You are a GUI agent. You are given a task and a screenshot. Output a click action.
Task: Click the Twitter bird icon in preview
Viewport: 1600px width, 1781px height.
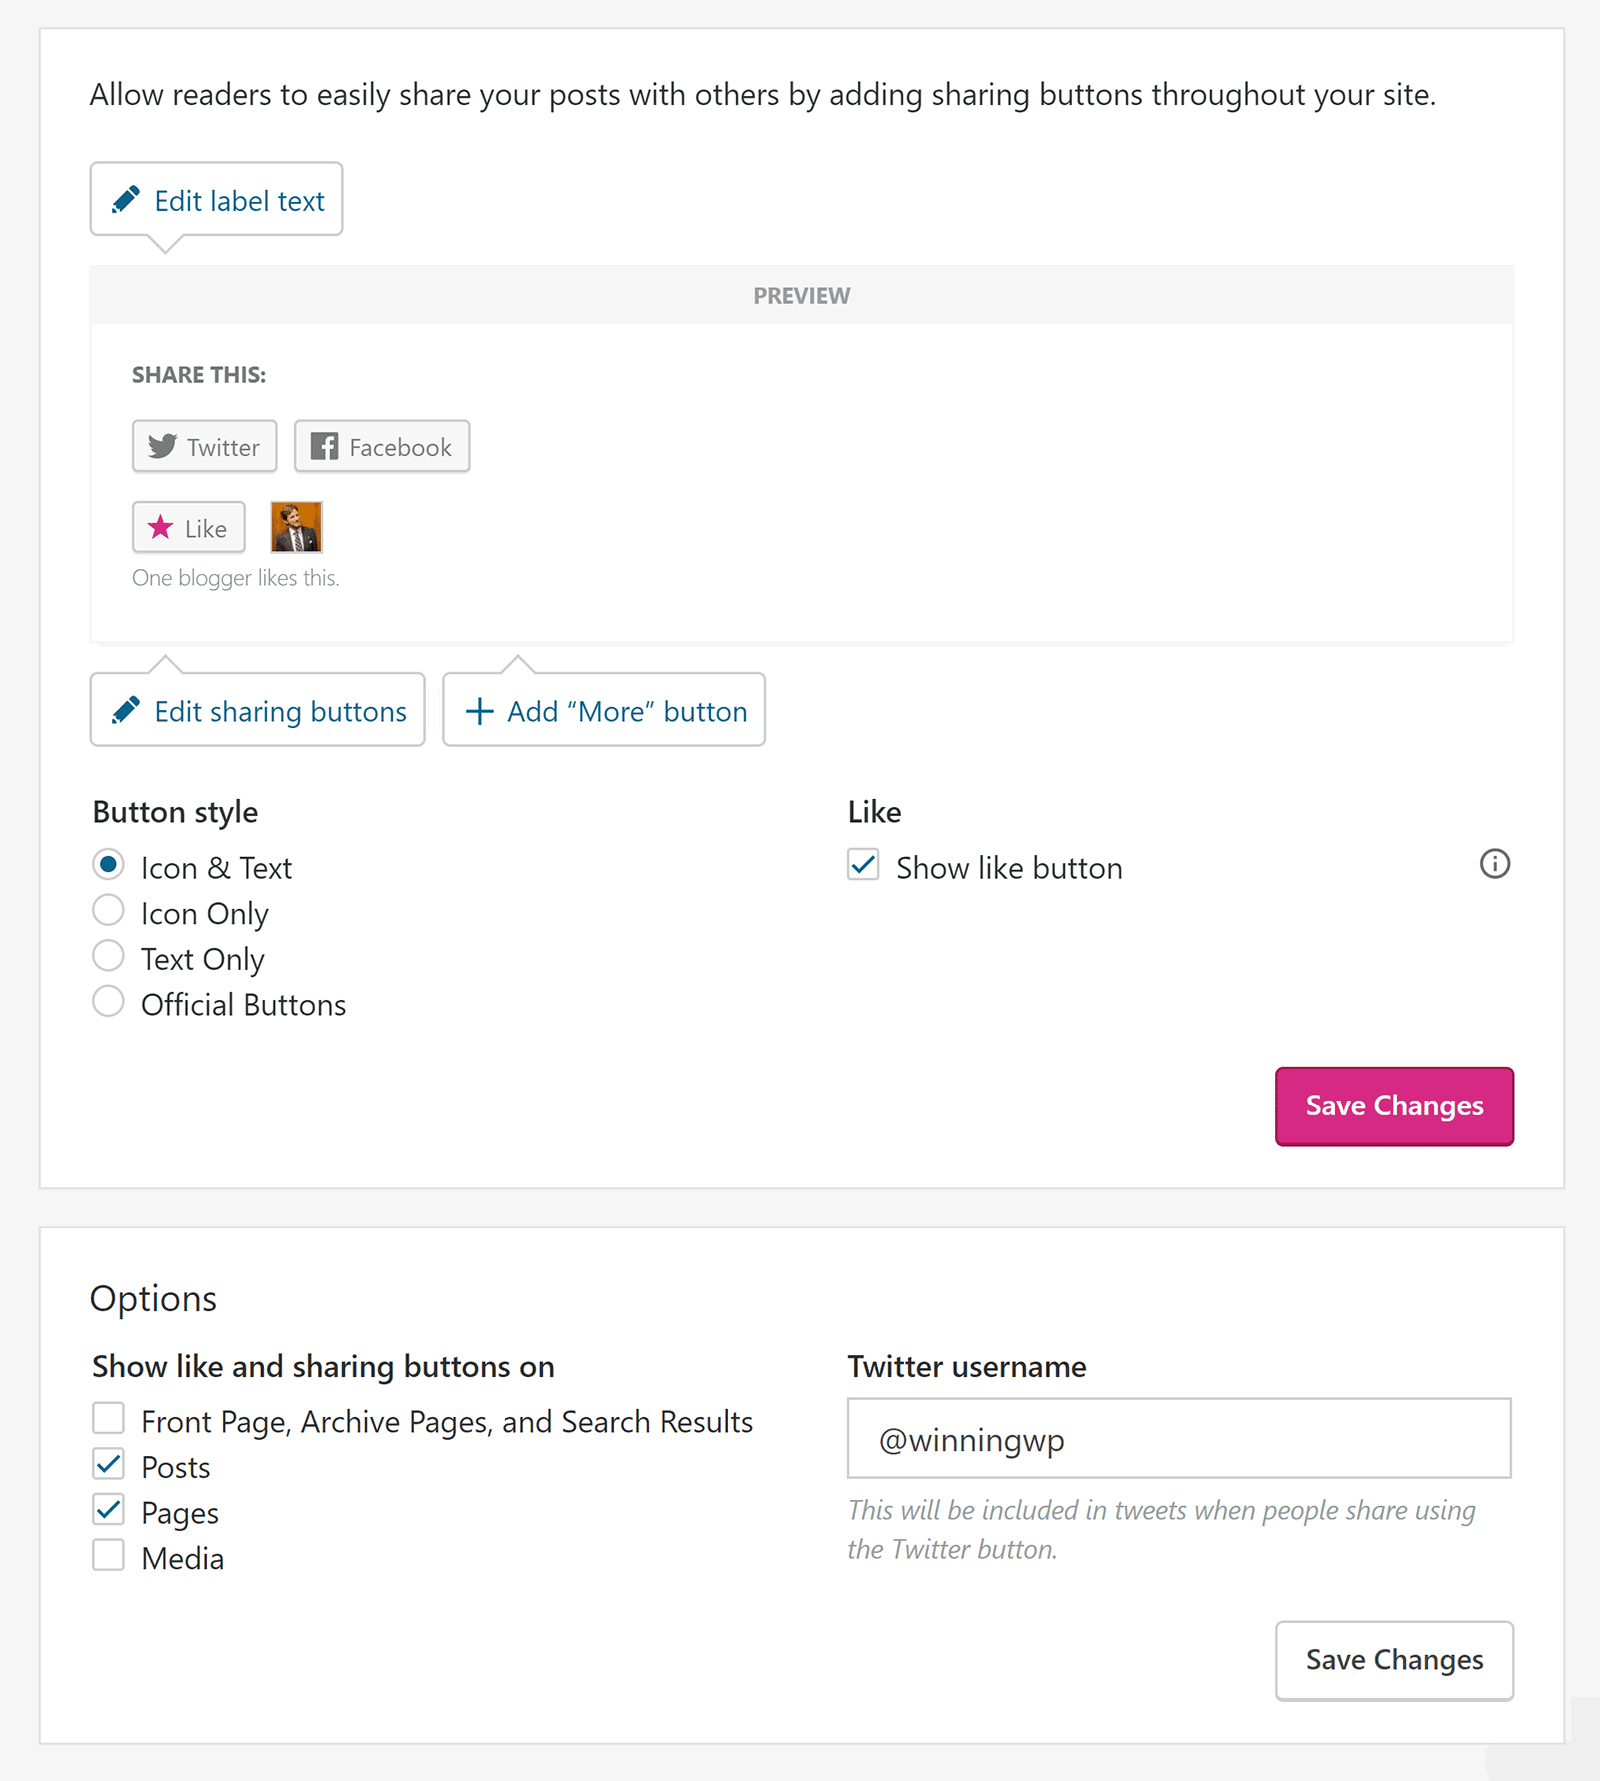point(162,446)
